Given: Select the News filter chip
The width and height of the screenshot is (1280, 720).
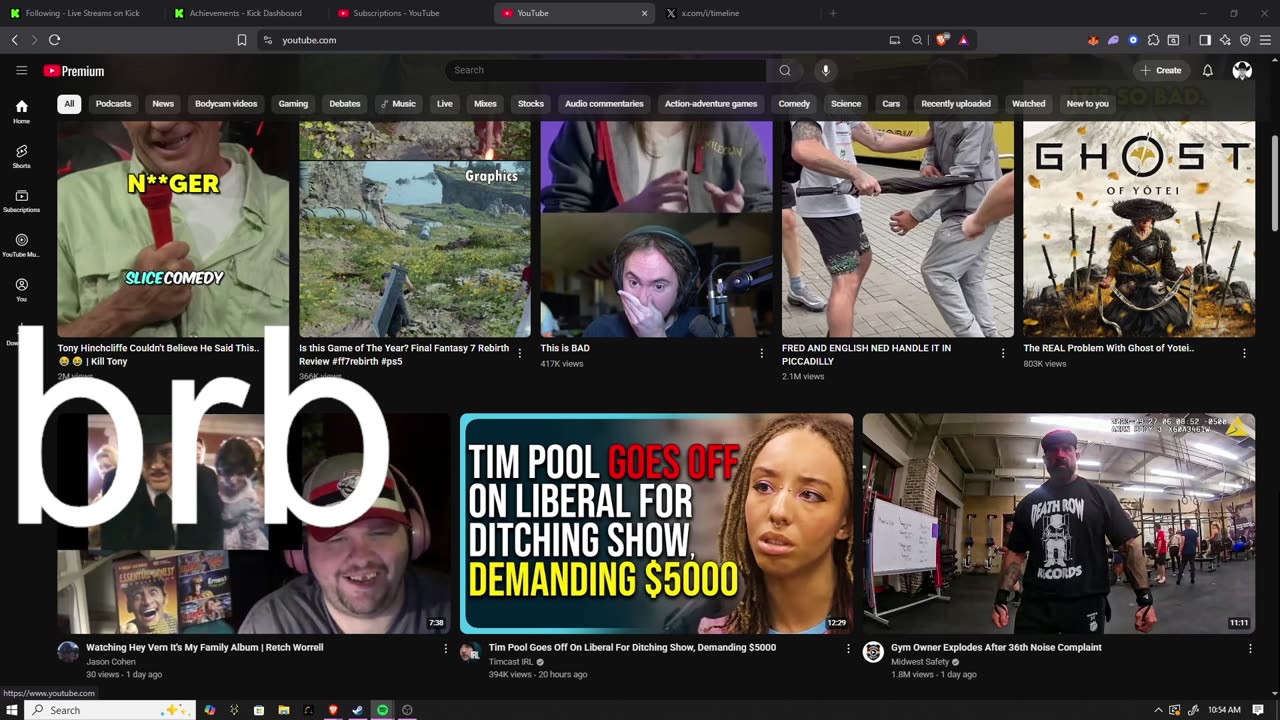Looking at the screenshot, I should click(x=163, y=104).
